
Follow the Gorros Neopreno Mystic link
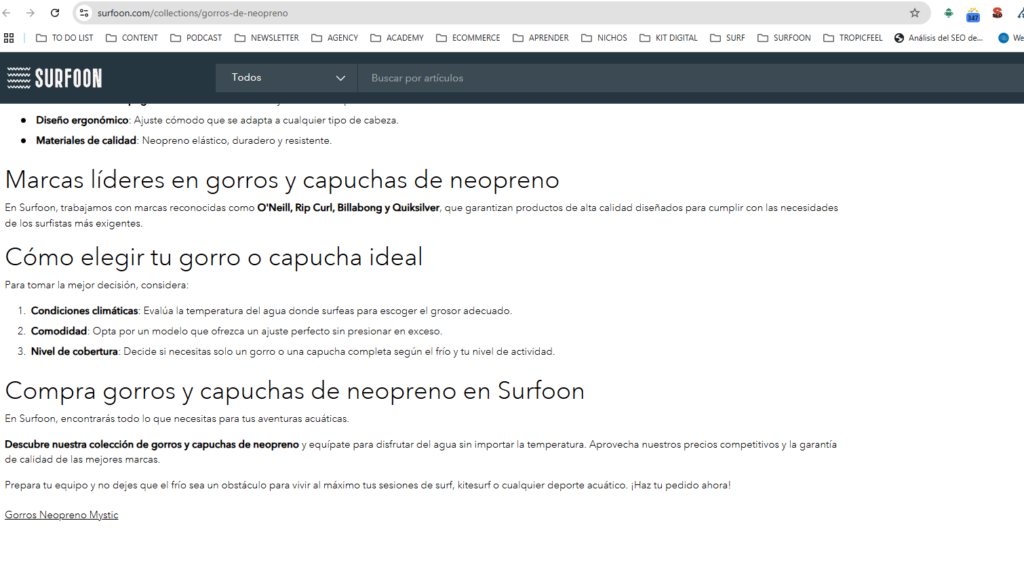click(x=61, y=515)
